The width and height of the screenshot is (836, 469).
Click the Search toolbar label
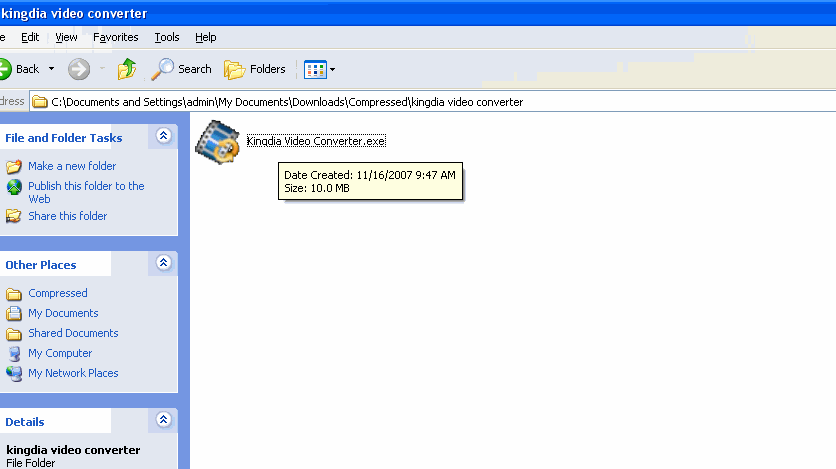195,69
